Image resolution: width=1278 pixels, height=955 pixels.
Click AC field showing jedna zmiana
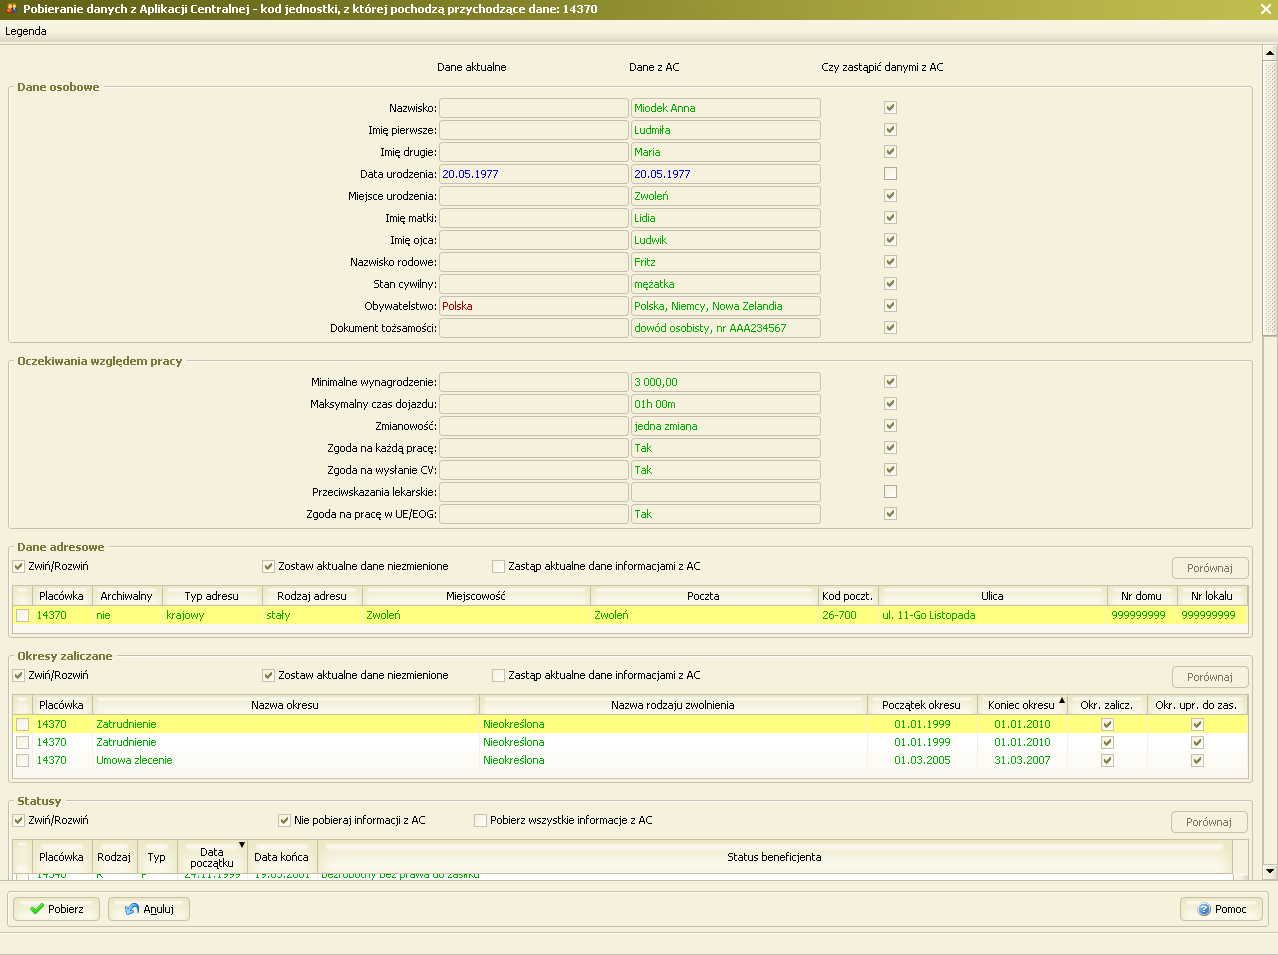pos(726,426)
